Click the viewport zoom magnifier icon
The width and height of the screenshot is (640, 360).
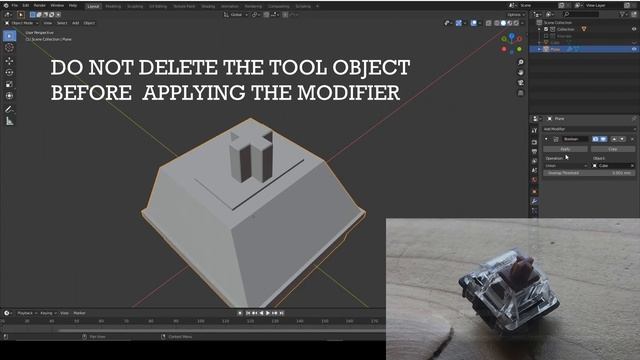521,62
